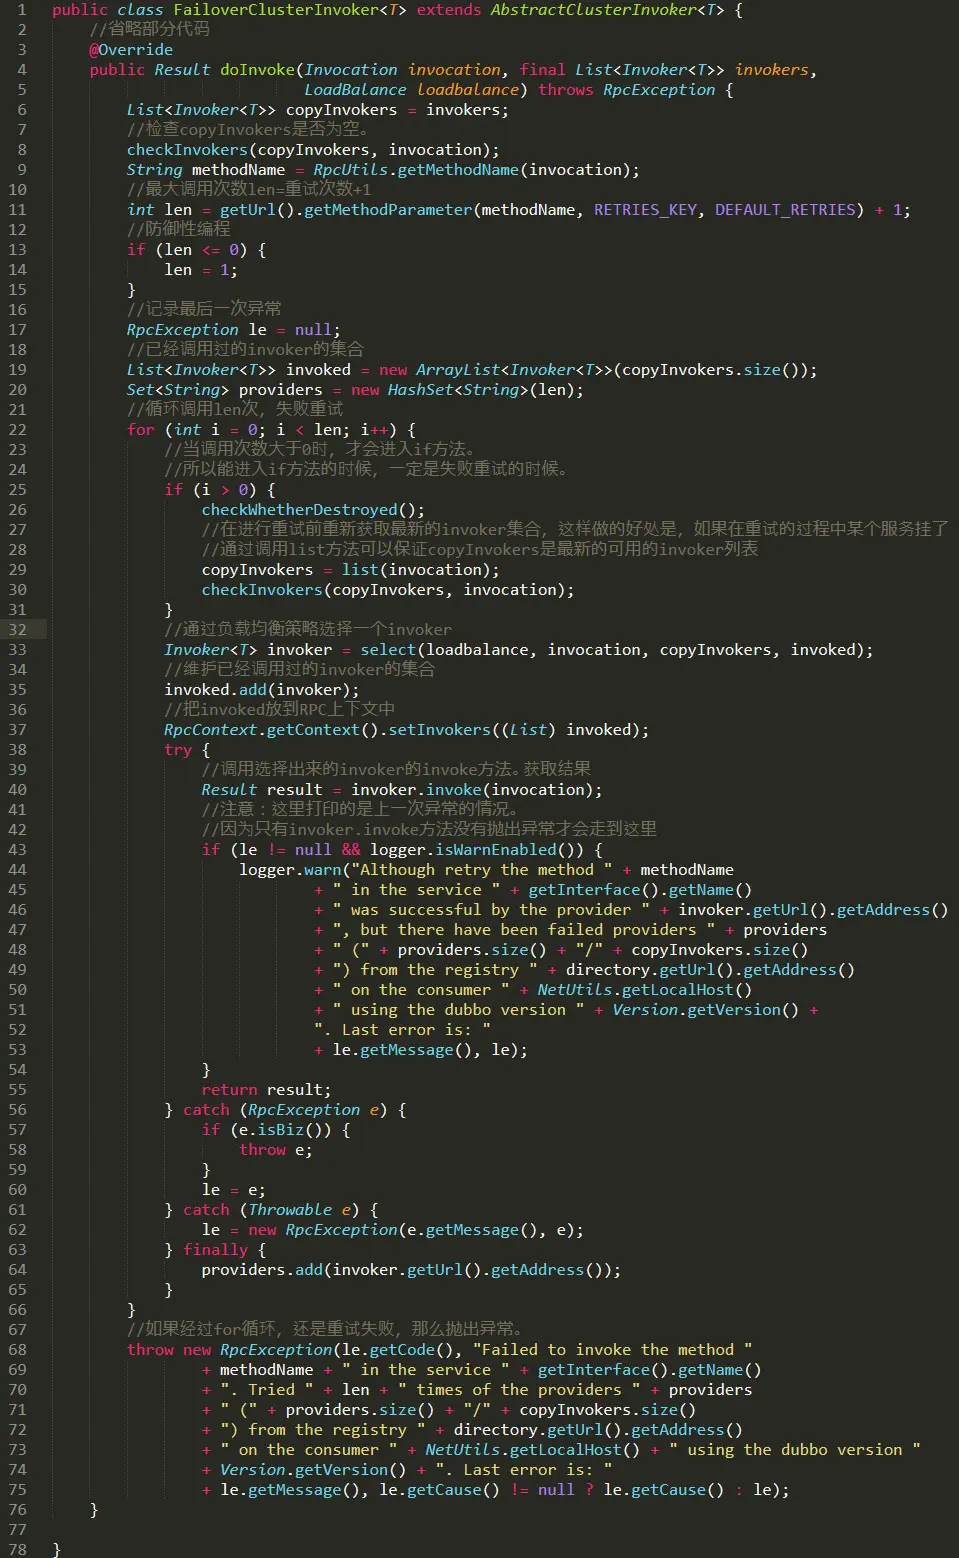Click the 'try' keyword on line 38
Image resolution: width=959 pixels, height=1558 pixels.
pyautogui.click(x=178, y=750)
